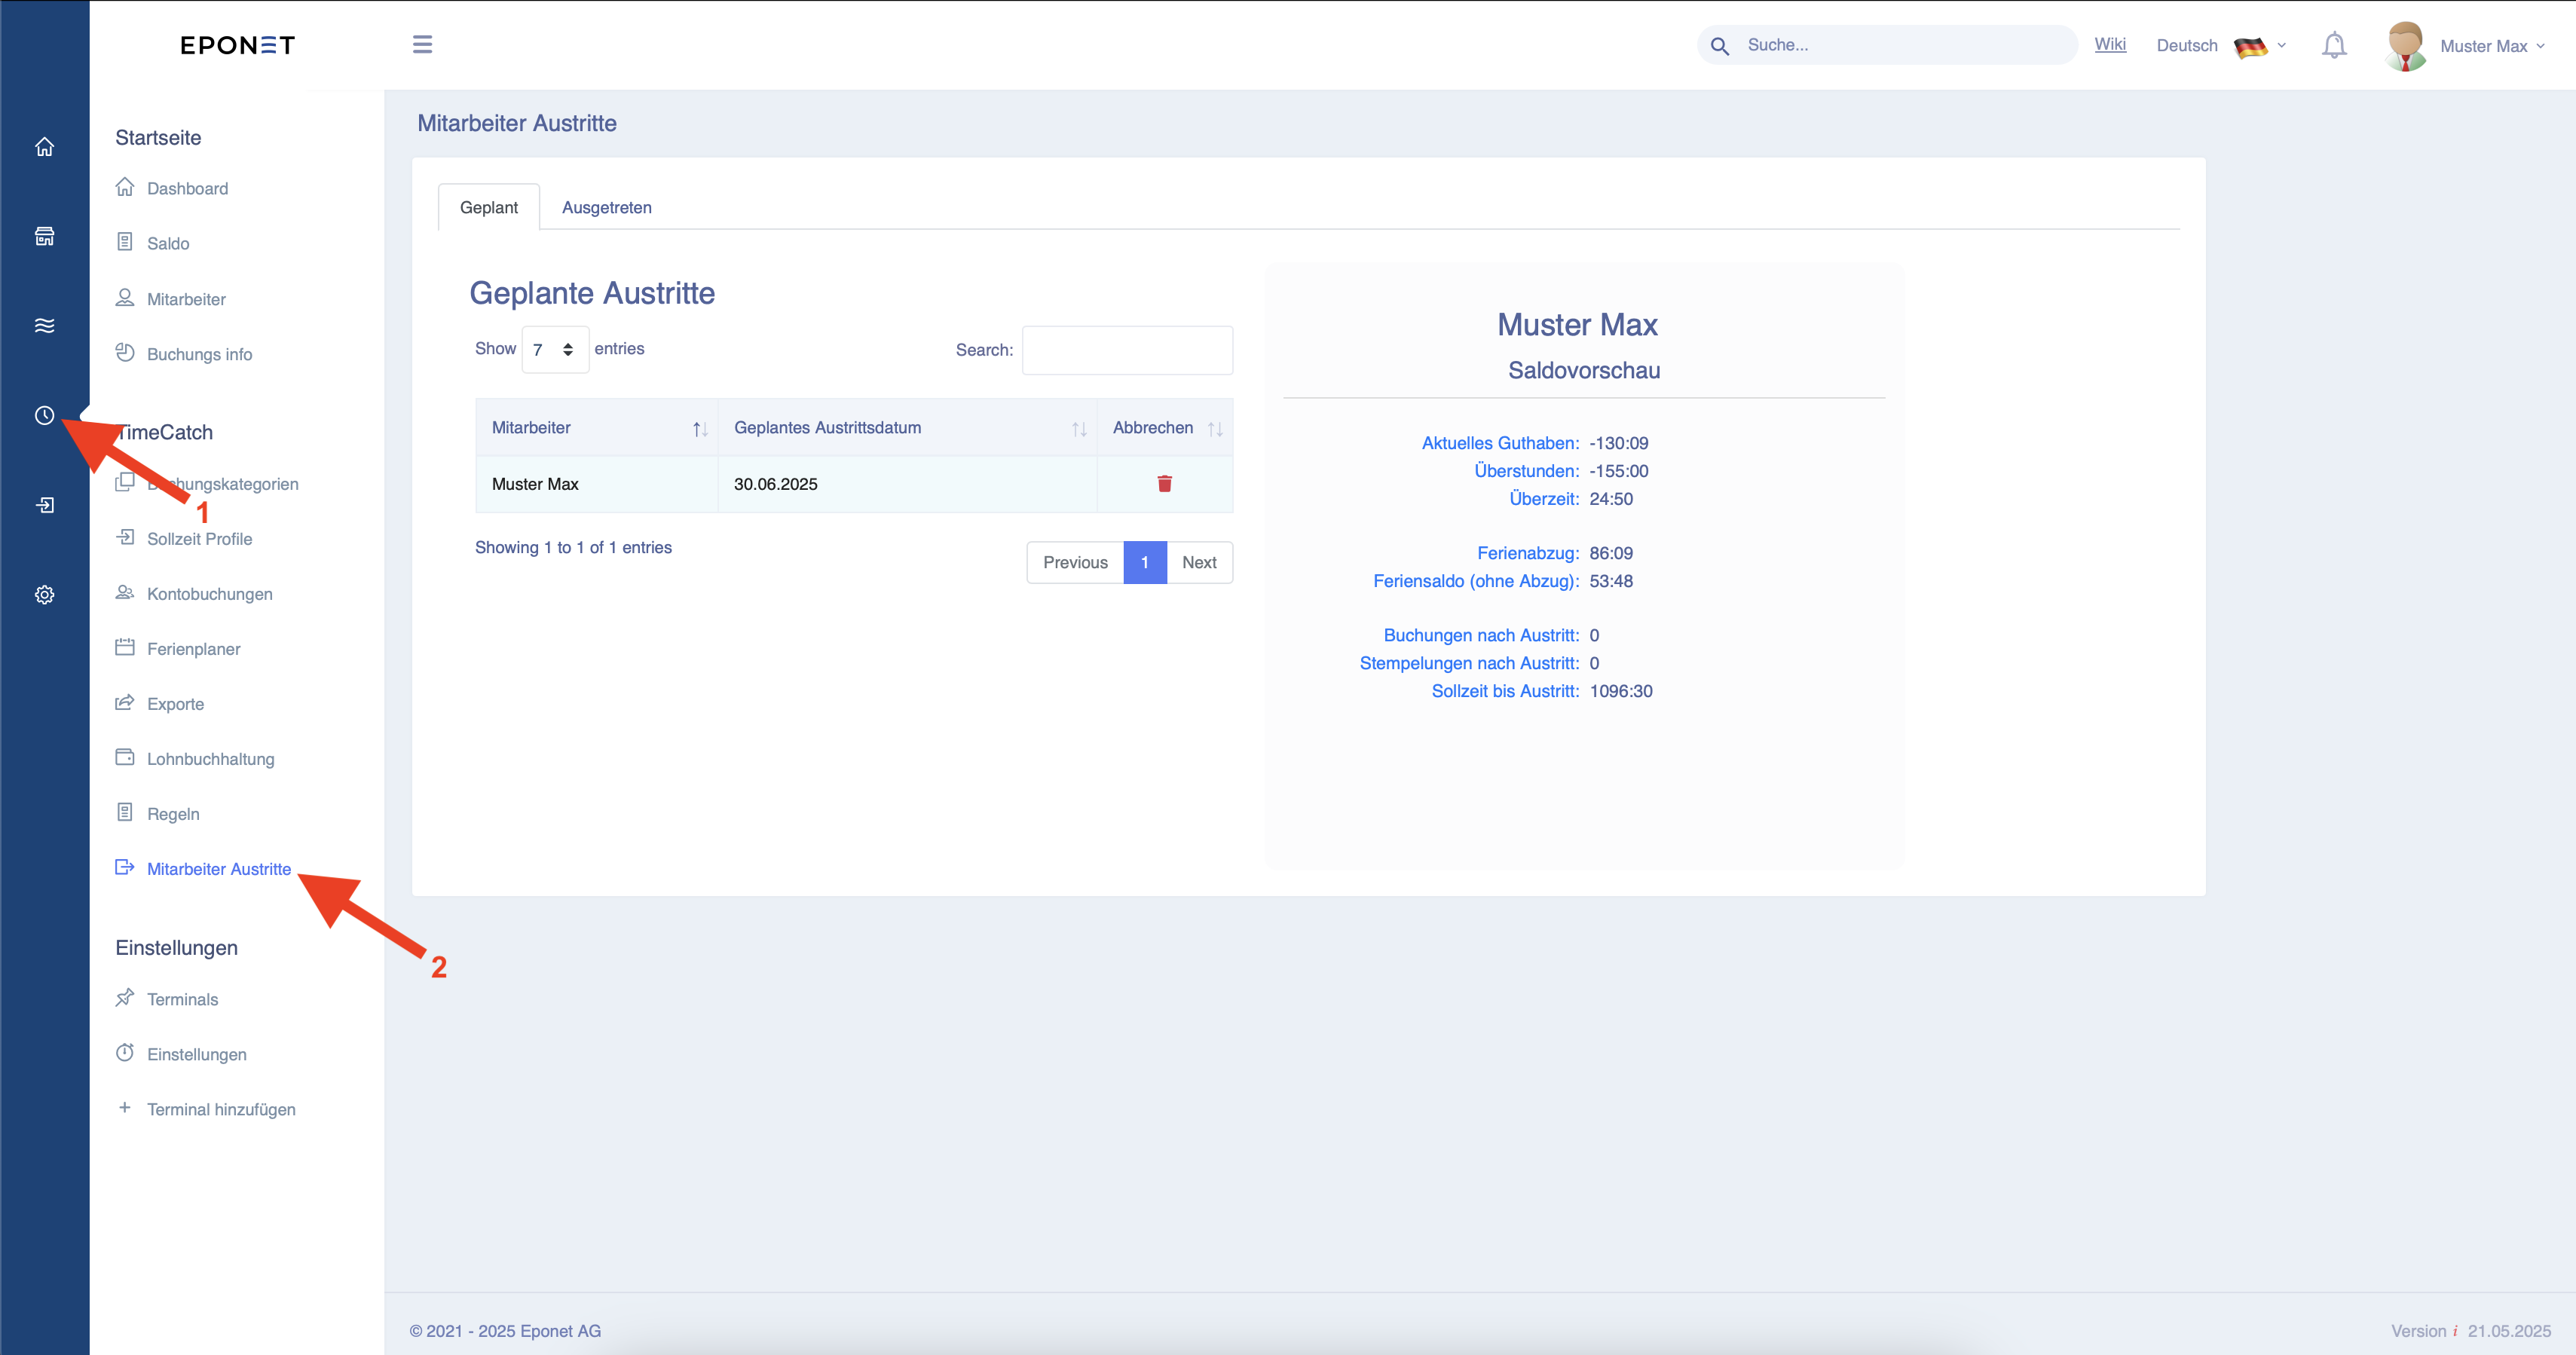Open the Deutsch language dropdown
The width and height of the screenshot is (2576, 1355).
coord(2220,46)
